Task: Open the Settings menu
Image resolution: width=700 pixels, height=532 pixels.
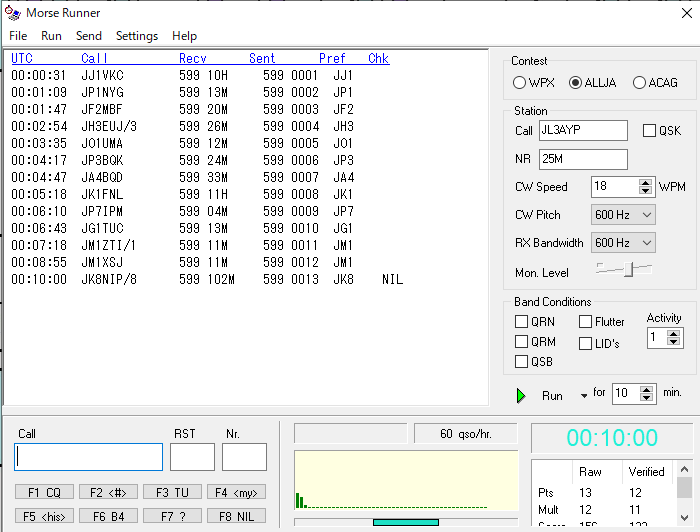Action: 137,36
